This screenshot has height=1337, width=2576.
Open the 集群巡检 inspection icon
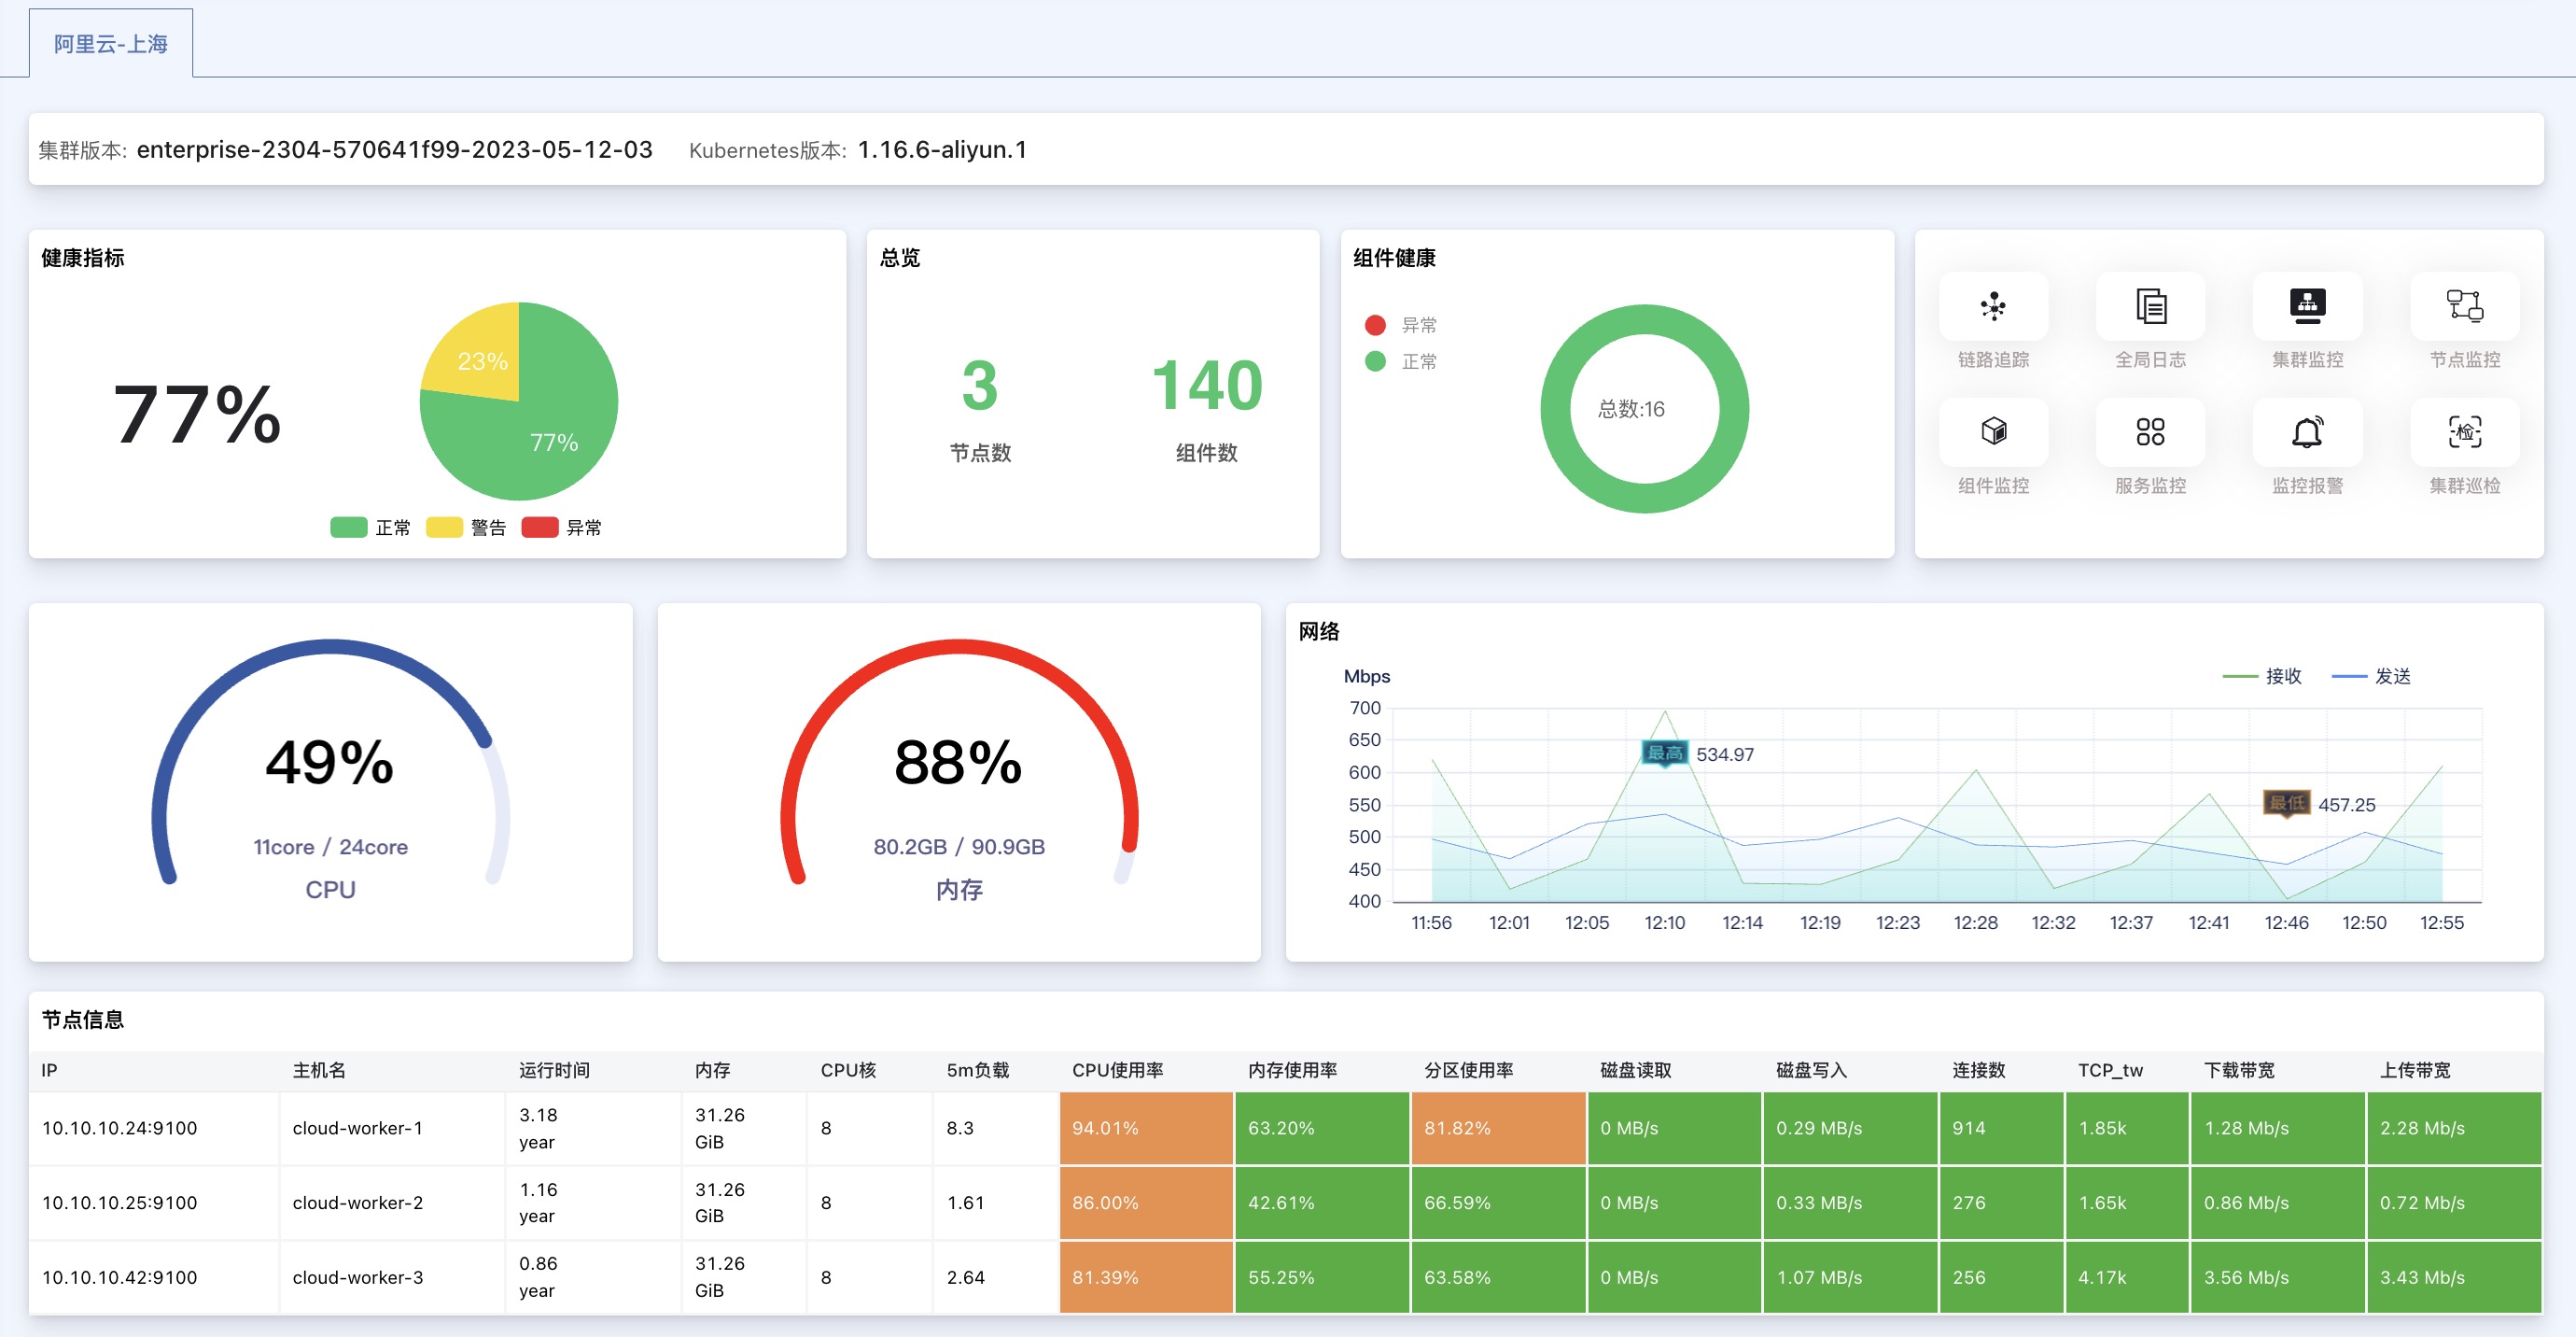tap(2464, 432)
